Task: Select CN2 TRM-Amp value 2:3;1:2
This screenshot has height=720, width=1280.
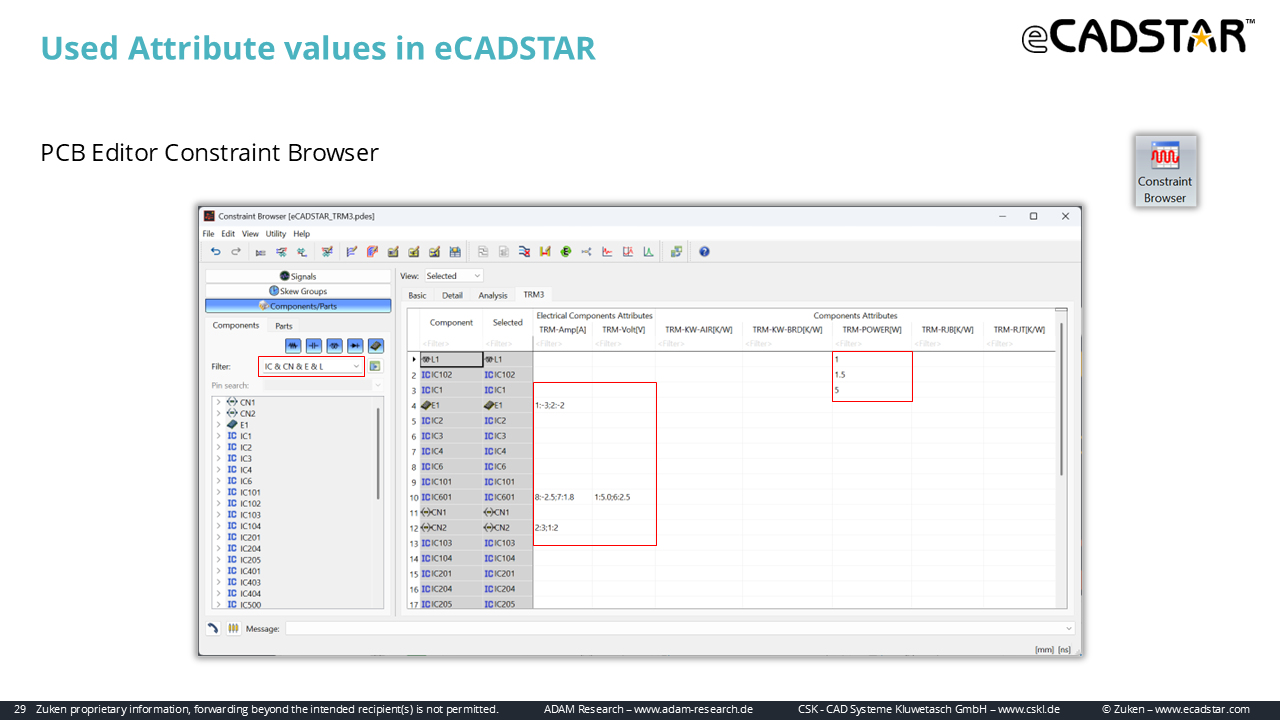Action: click(x=546, y=527)
